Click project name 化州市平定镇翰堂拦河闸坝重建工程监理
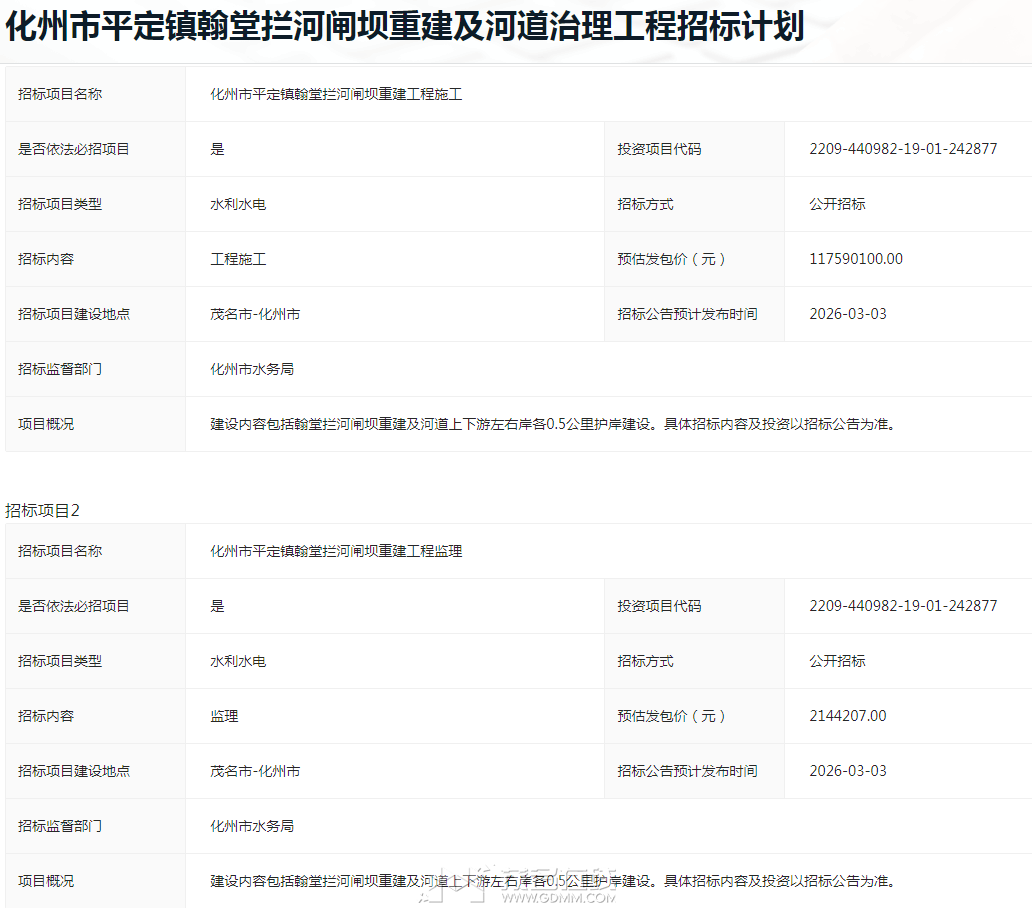Viewport: 1032px width, 908px height. click(x=336, y=551)
